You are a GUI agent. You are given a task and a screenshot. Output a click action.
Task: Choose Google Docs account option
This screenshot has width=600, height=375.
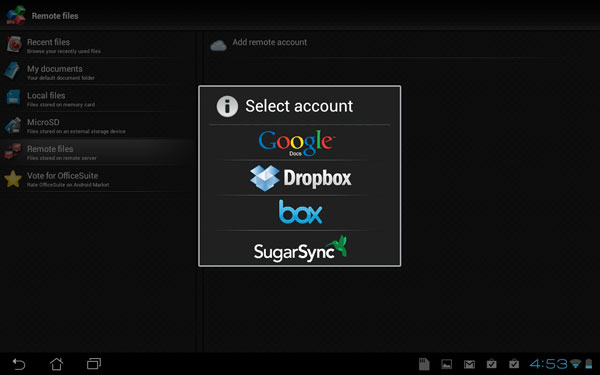click(x=300, y=143)
